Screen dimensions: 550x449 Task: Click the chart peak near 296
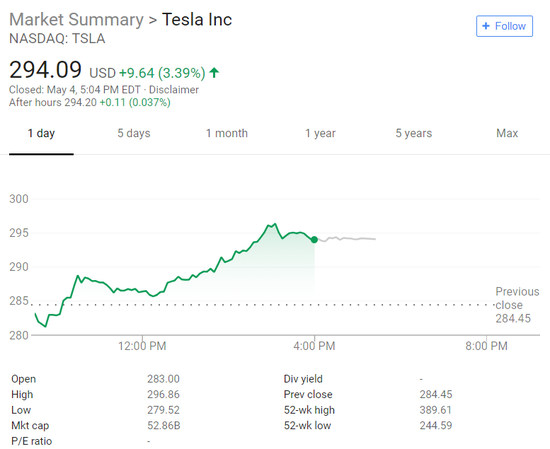(275, 224)
